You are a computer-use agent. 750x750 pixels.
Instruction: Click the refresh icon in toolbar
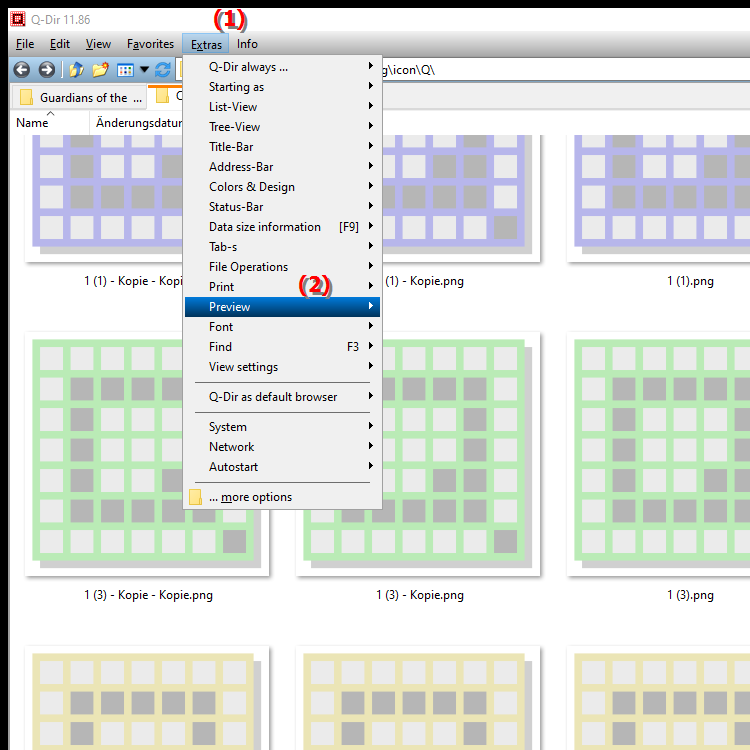click(163, 70)
